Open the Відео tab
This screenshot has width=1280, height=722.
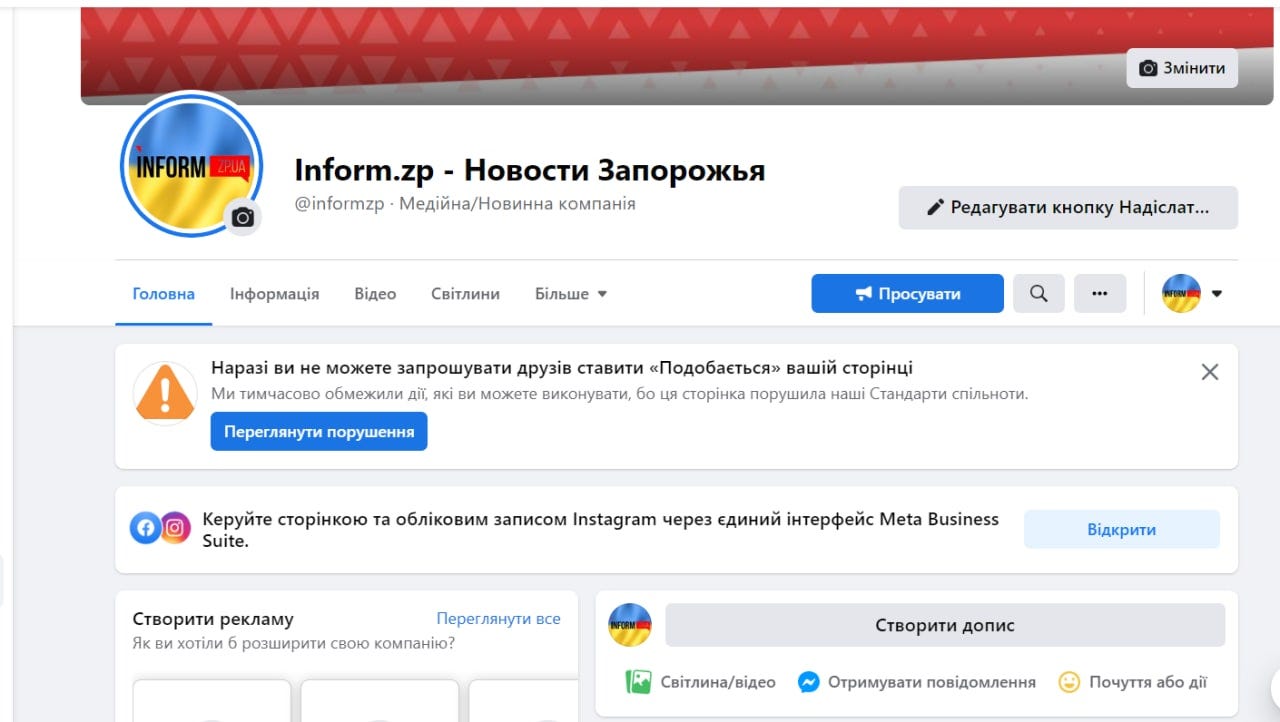375,294
